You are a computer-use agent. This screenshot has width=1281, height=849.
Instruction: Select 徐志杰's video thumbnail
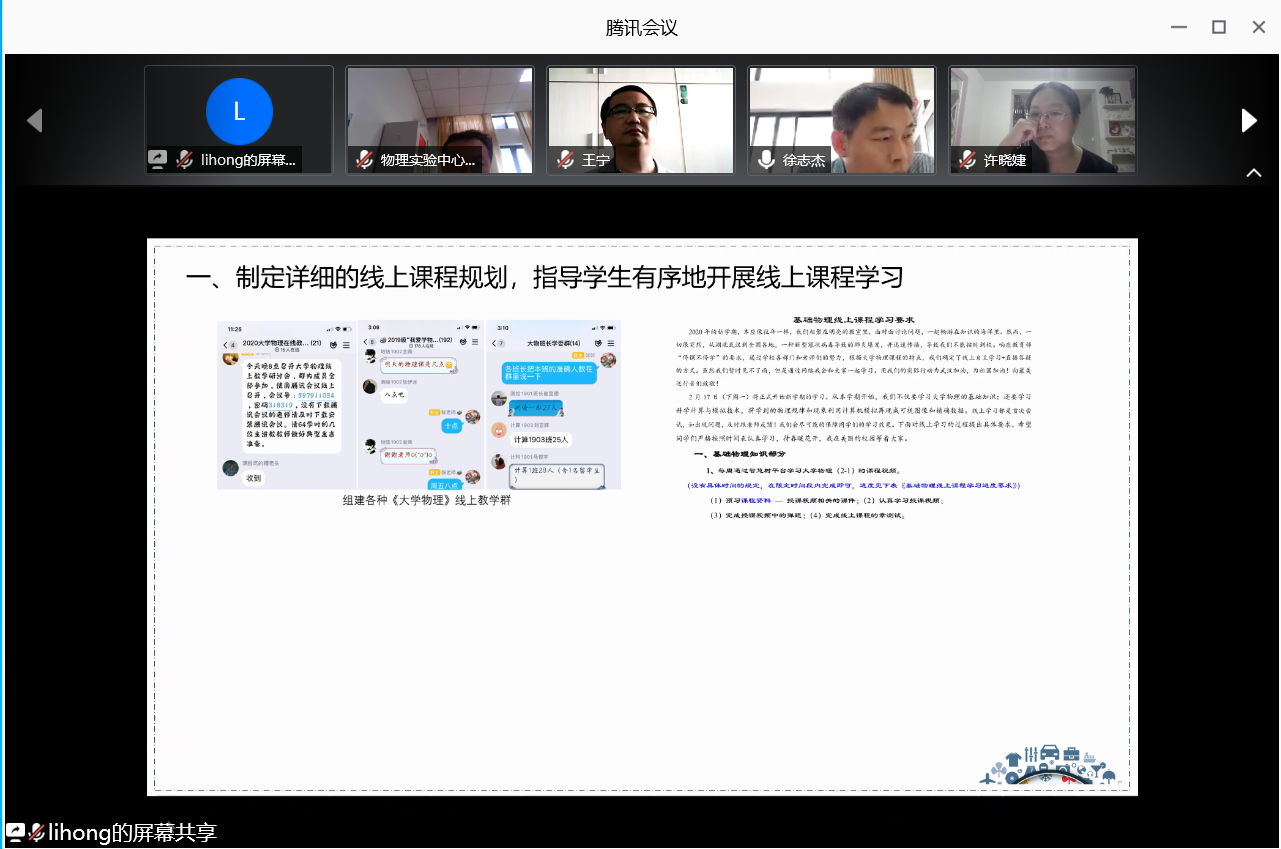pos(841,112)
